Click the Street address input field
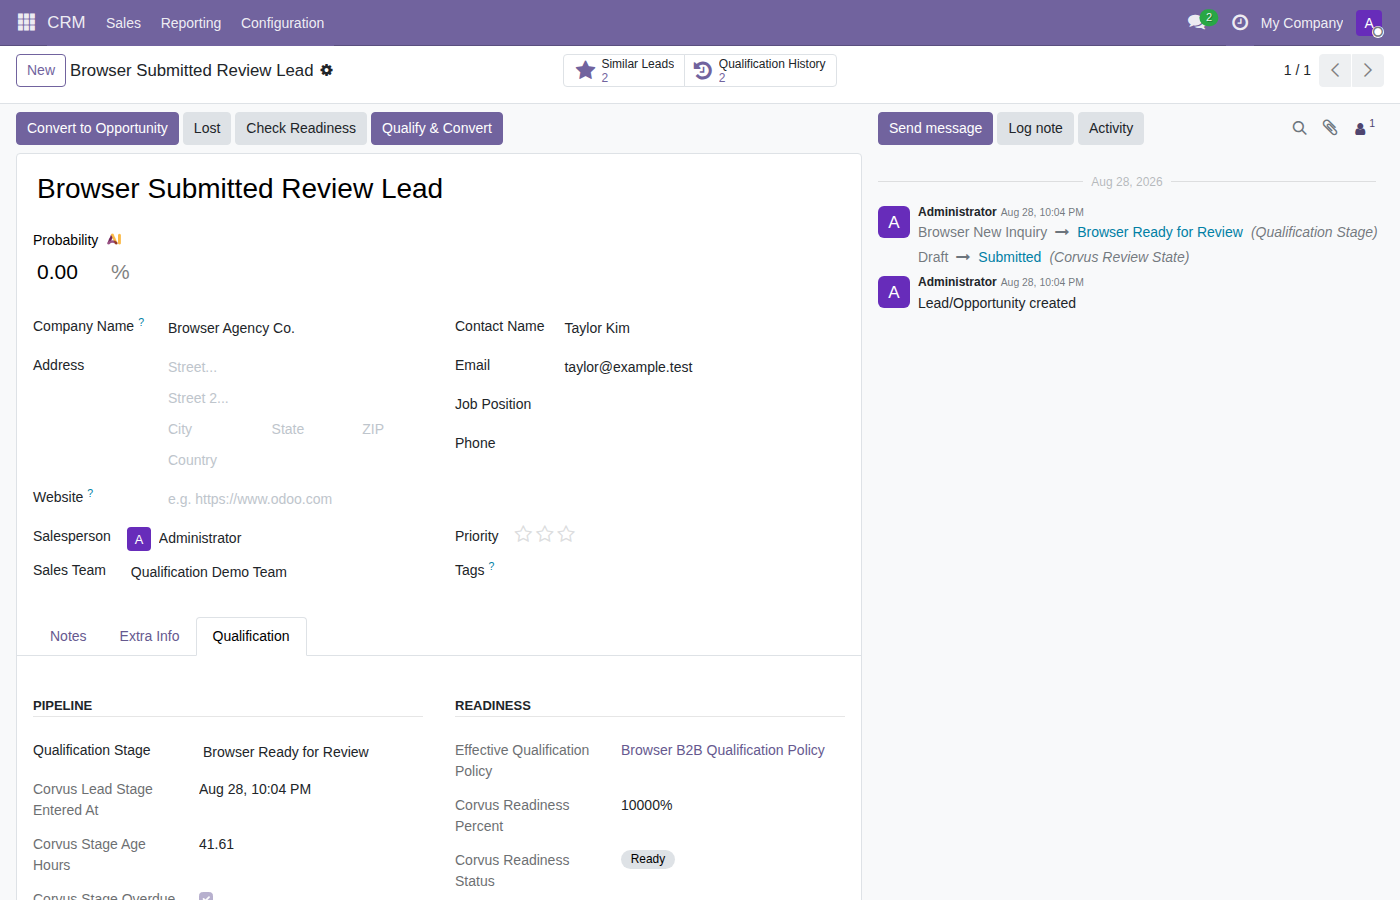The height and width of the screenshot is (900, 1400). point(295,367)
